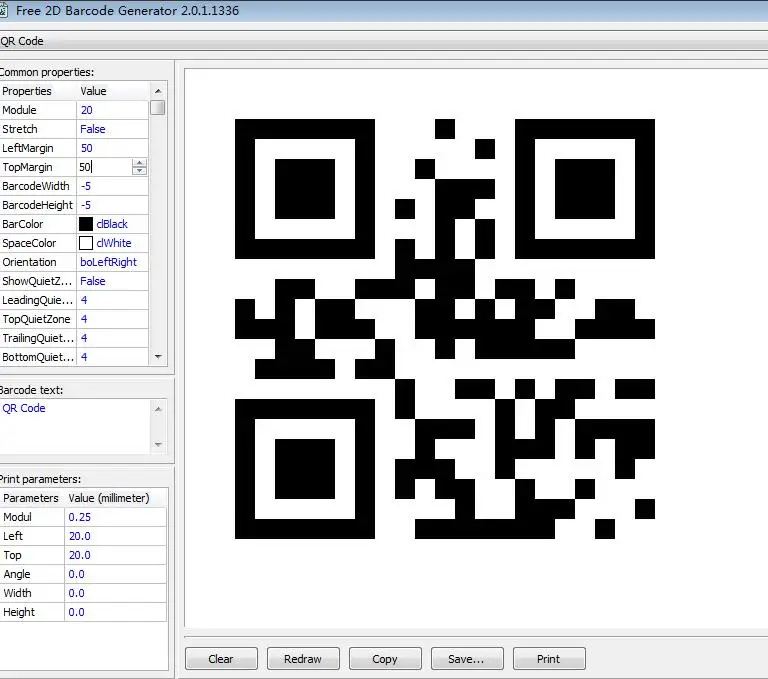This screenshot has width=768, height=679.
Task: Click the barcode text scroll up arrow
Action: tap(158, 409)
